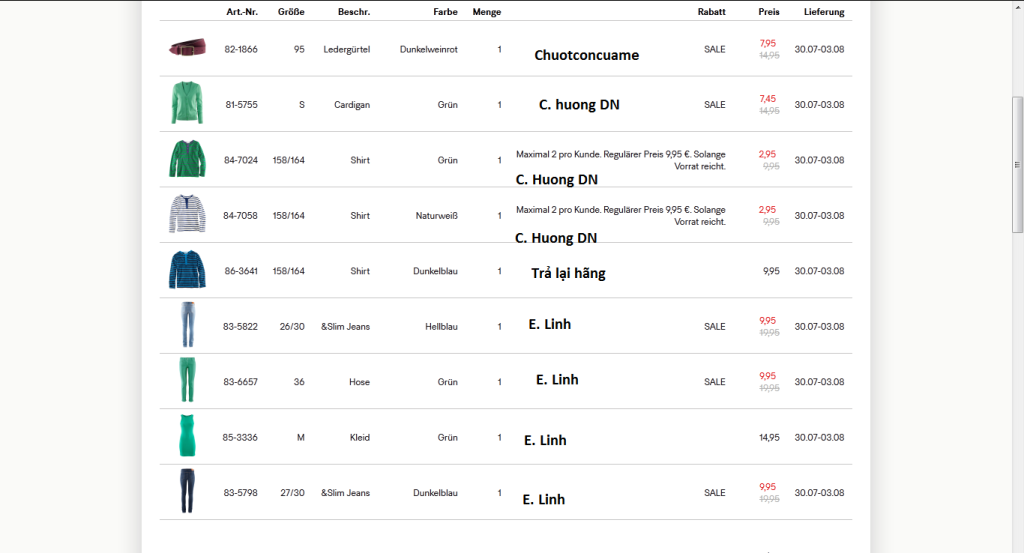The width and height of the screenshot is (1024, 553).
Task: Click the SALE label in the cardigan row
Action: 714,104
